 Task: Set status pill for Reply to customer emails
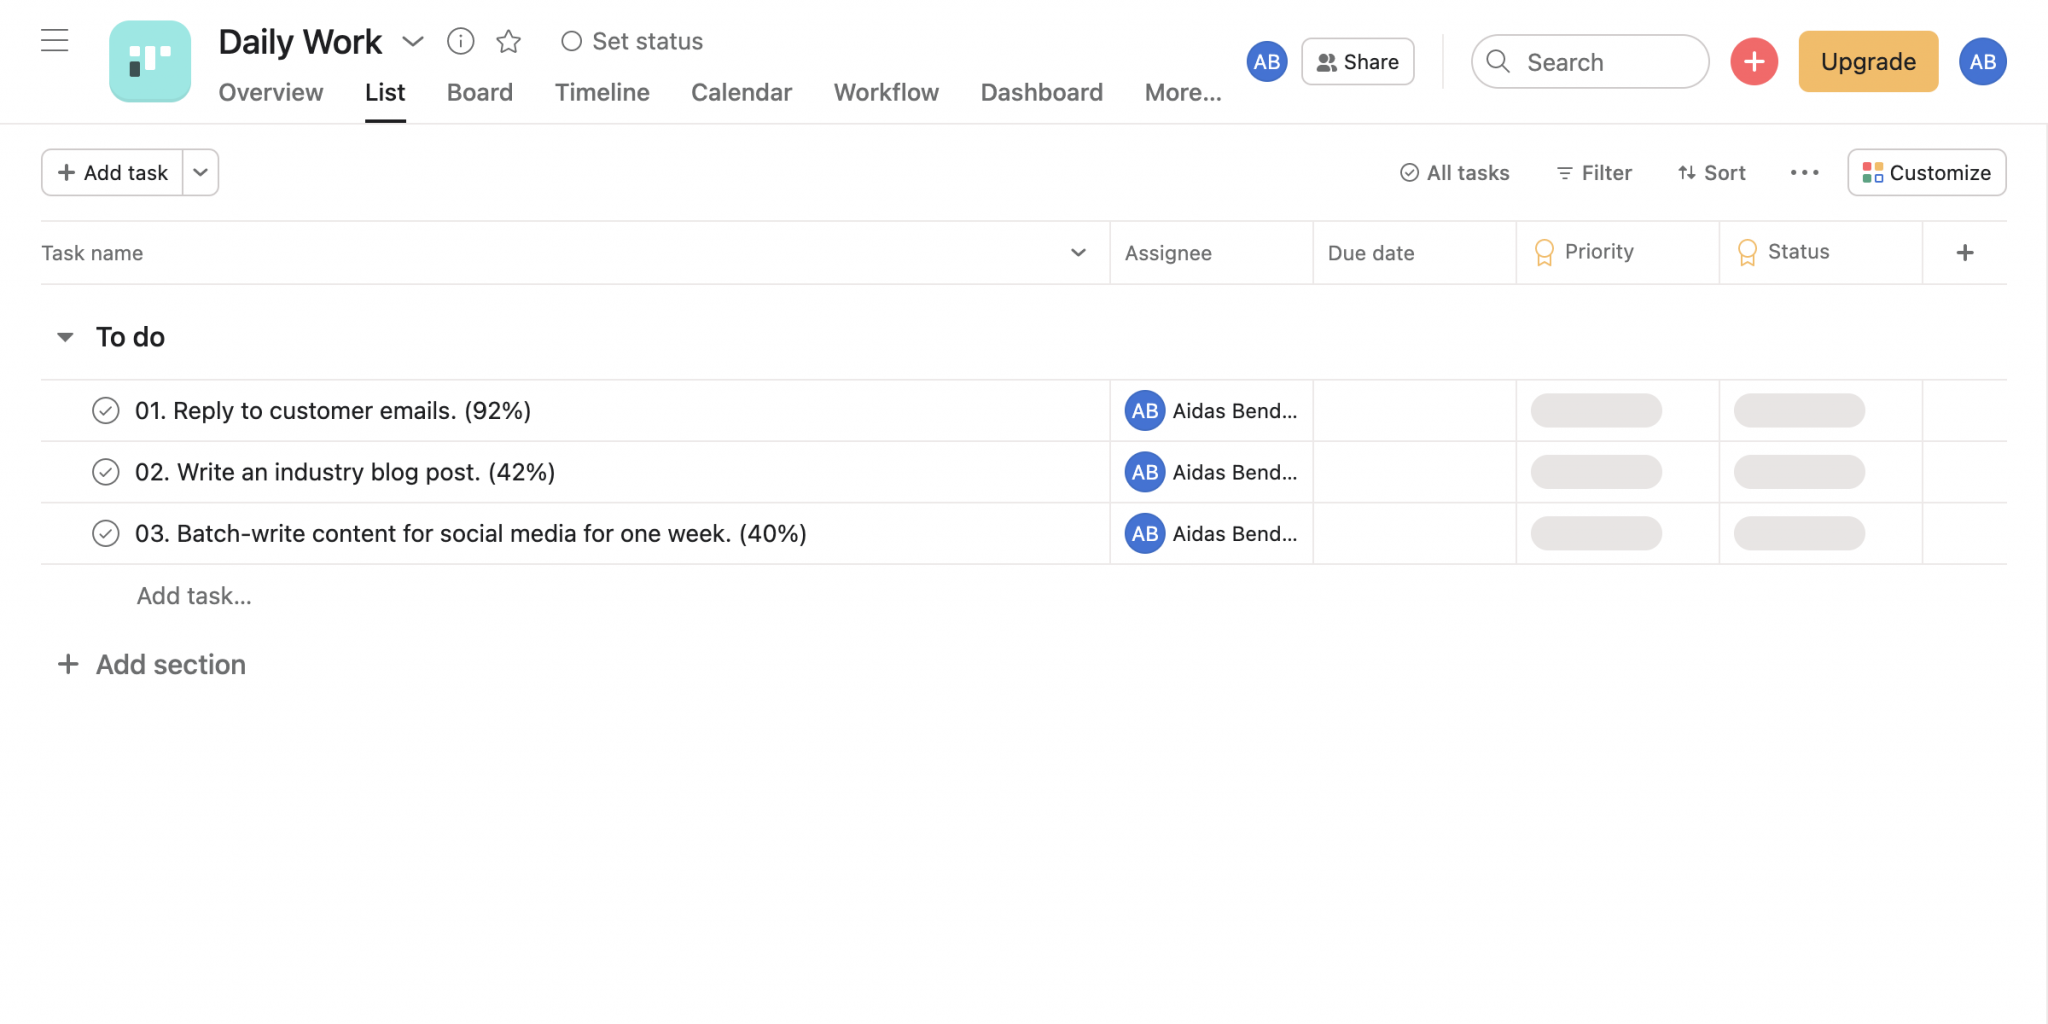coord(1799,411)
